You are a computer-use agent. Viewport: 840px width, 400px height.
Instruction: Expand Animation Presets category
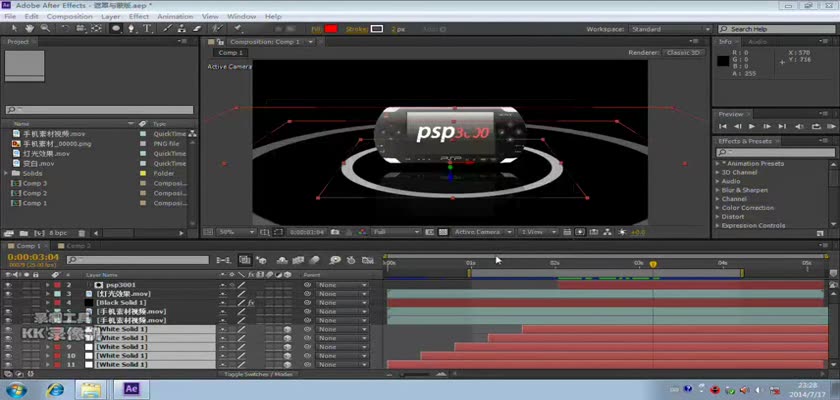(717, 163)
